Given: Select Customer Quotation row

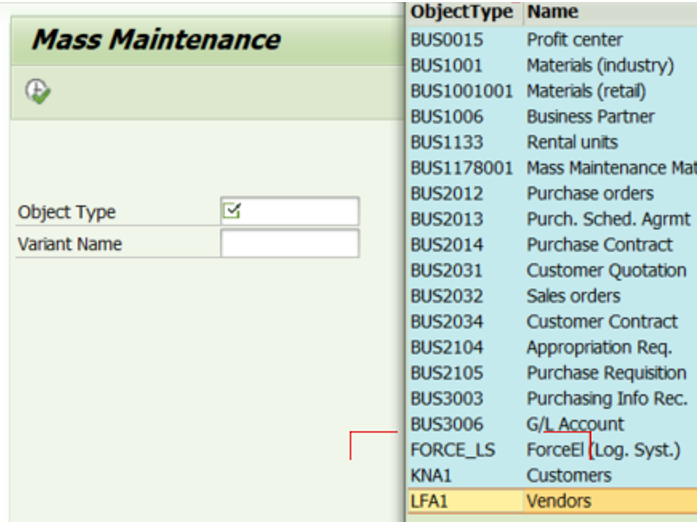Looking at the screenshot, I should [606, 270].
